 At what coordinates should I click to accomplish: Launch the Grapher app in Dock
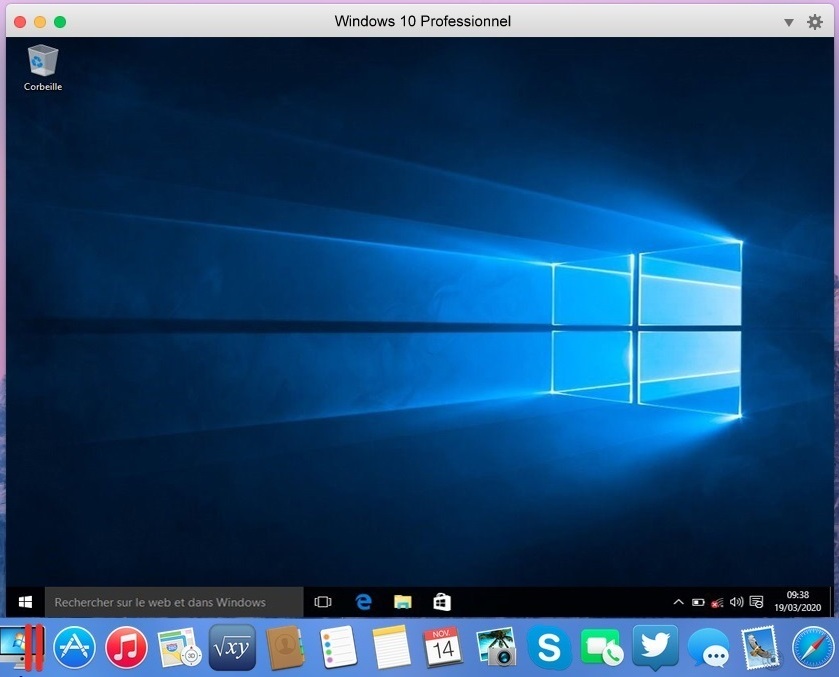pyautogui.click(x=232, y=648)
